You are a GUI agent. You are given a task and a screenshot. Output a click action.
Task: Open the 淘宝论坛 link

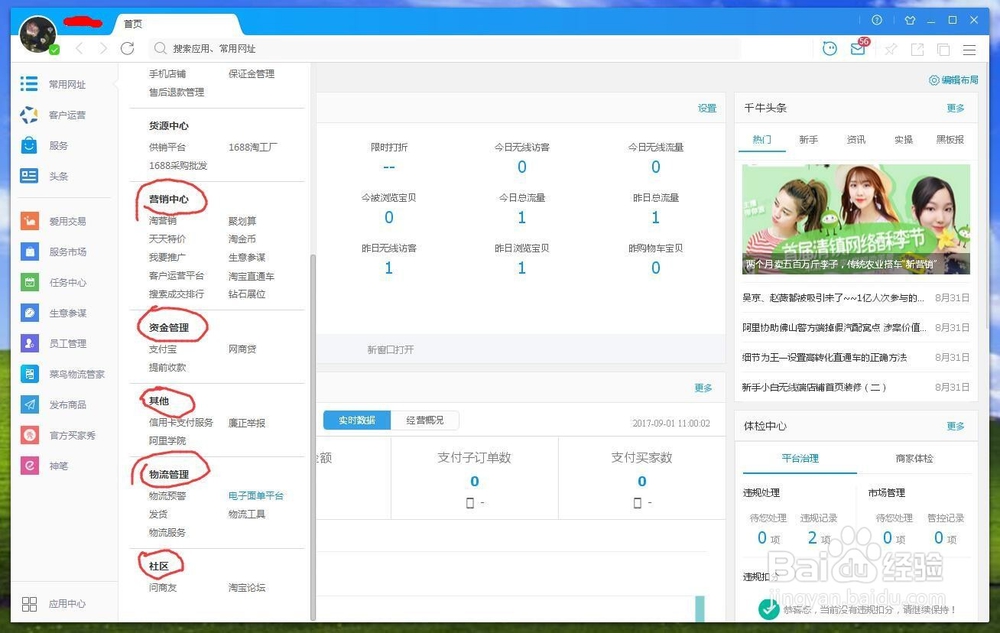(247, 588)
